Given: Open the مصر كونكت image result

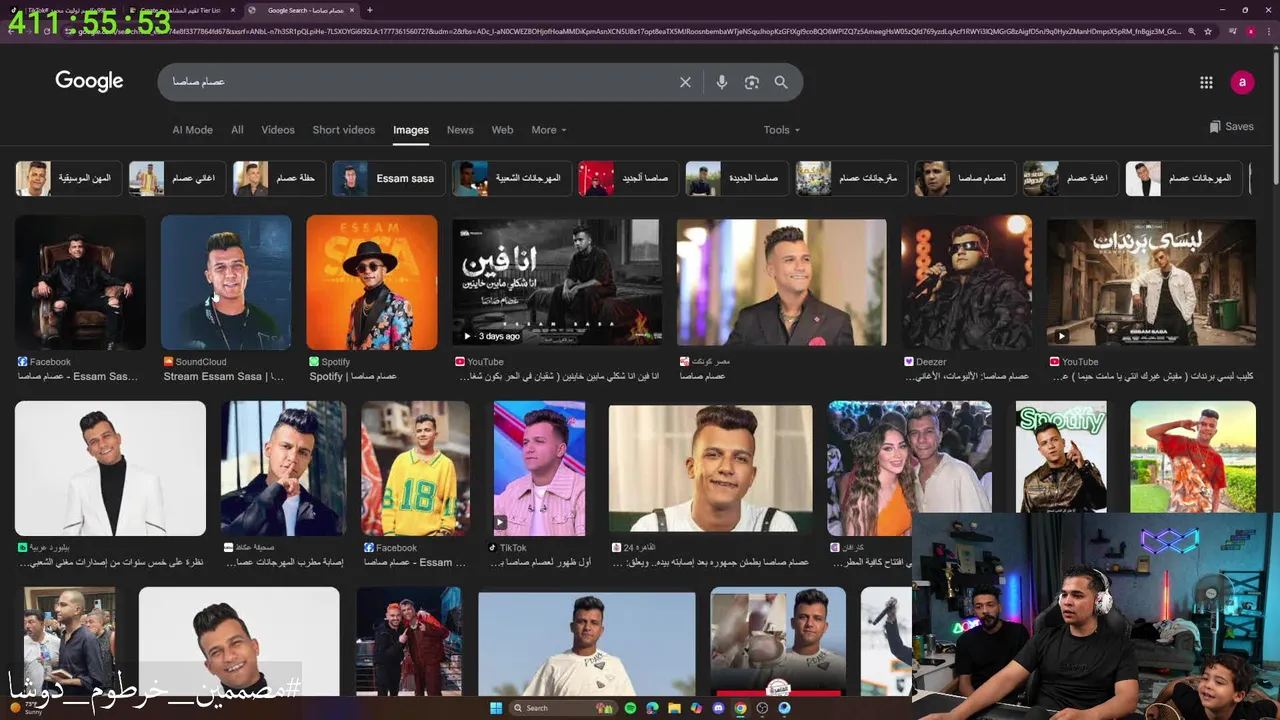Looking at the screenshot, I should pyautogui.click(x=781, y=283).
